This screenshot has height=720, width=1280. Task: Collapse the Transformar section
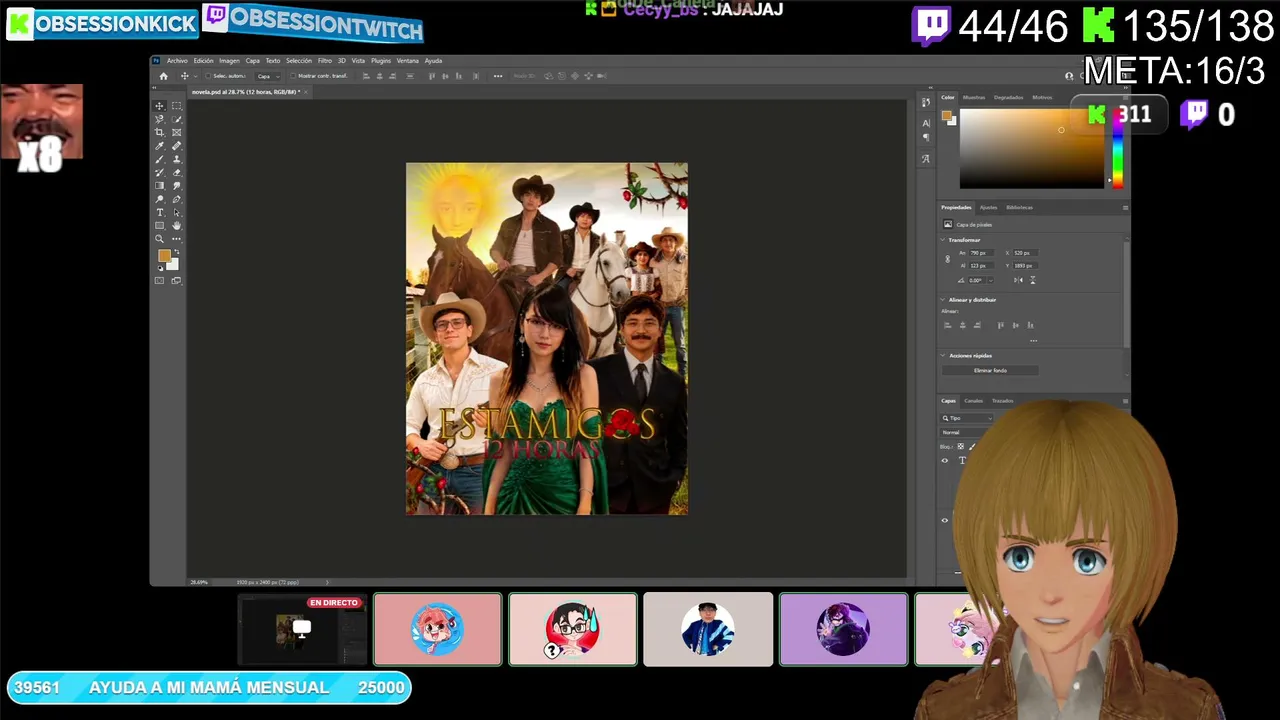coord(943,240)
